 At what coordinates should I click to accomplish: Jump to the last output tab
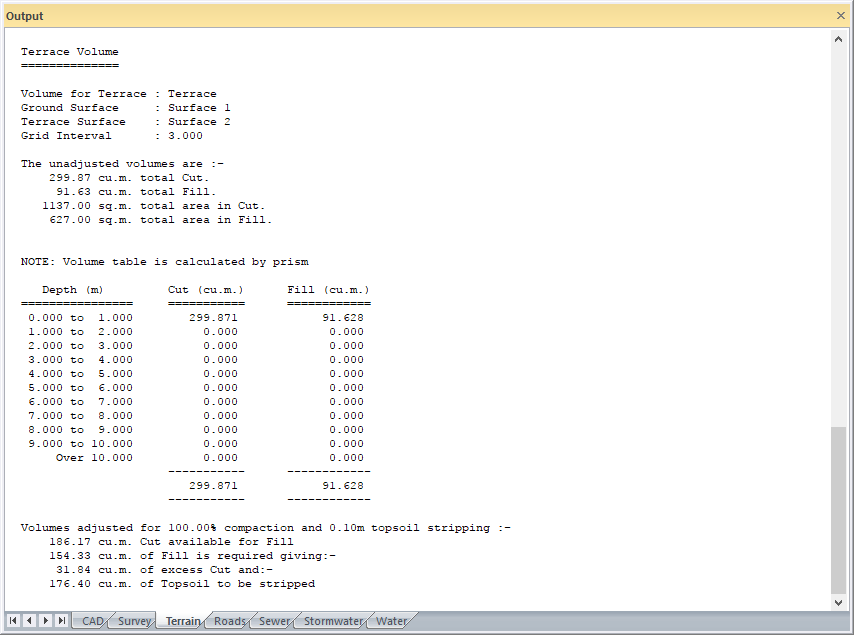click(62, 621)
